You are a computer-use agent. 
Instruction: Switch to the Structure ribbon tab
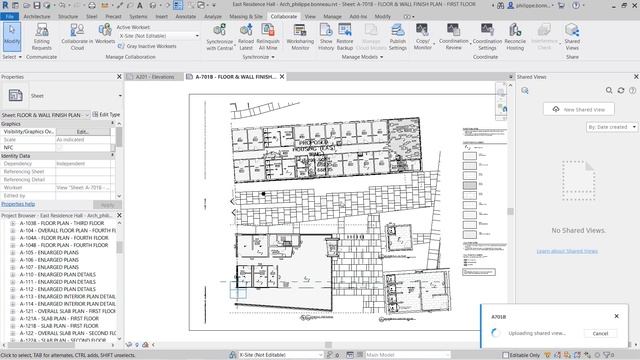[68, 17]
